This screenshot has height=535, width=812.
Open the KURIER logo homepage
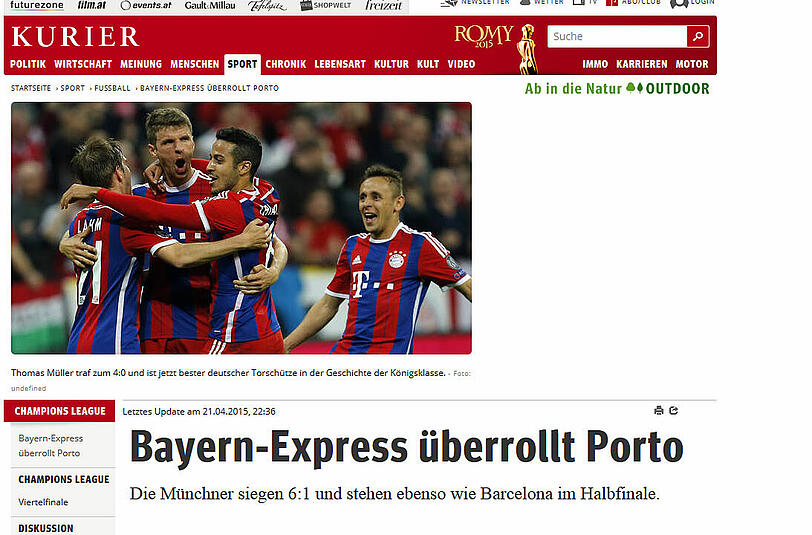[x=75, y=37]
